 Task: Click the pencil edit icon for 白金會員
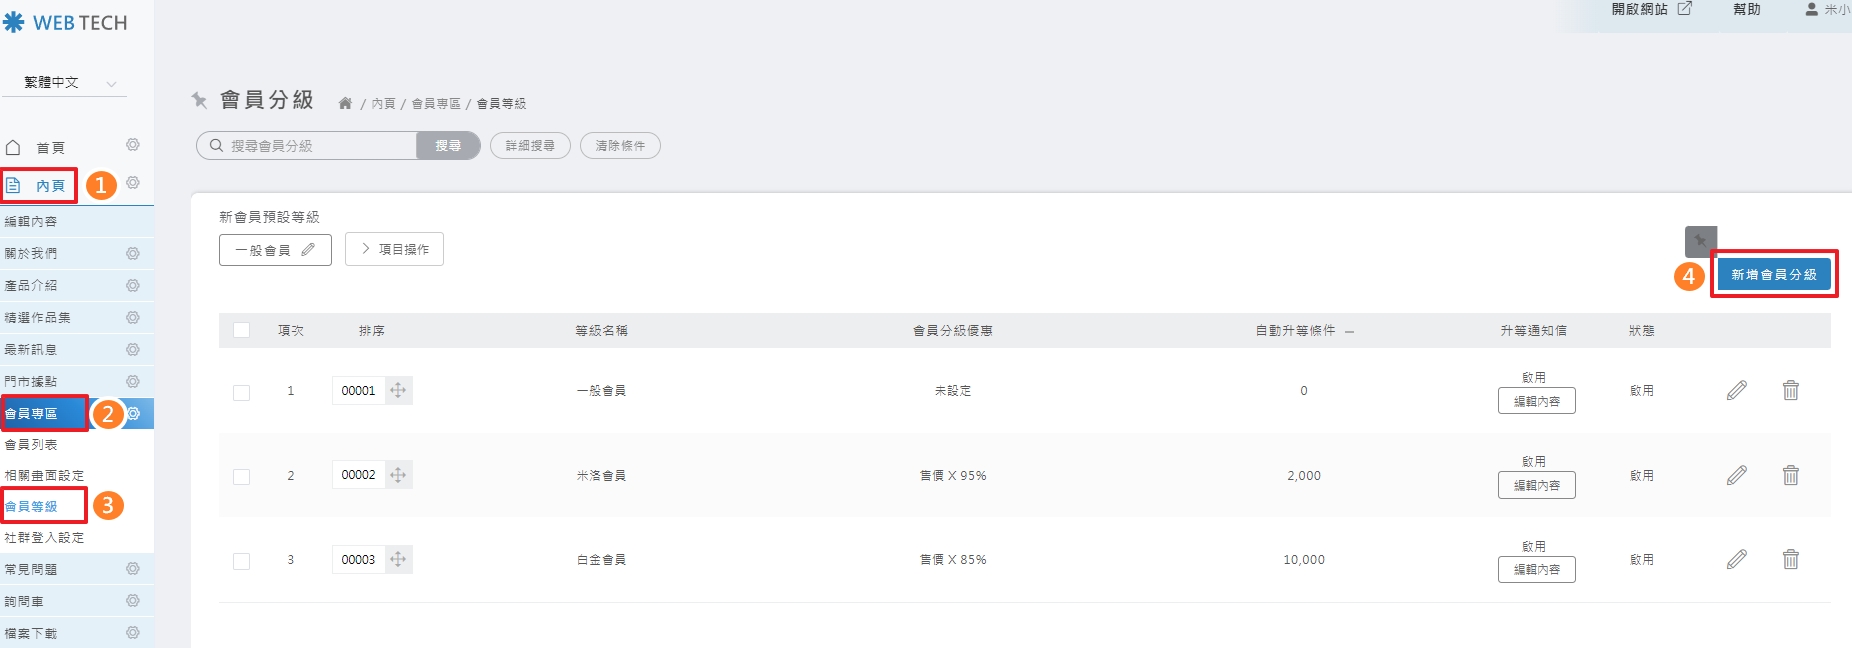1737,559
